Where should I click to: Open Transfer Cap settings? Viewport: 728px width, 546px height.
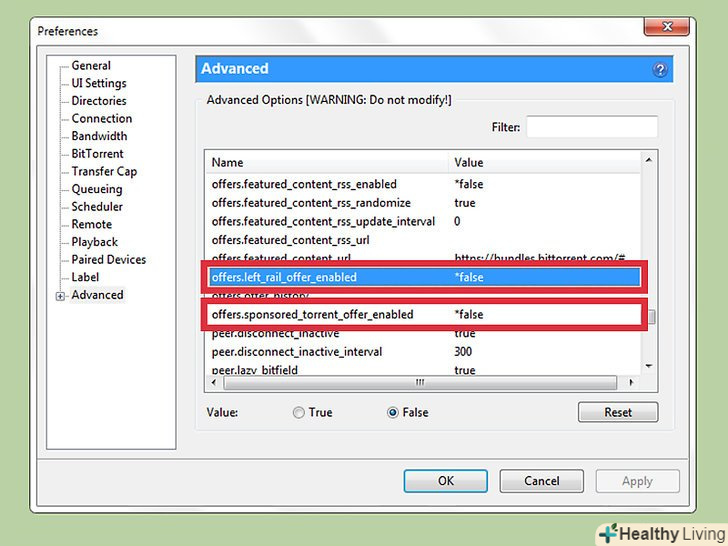click(x=104, y=171)
